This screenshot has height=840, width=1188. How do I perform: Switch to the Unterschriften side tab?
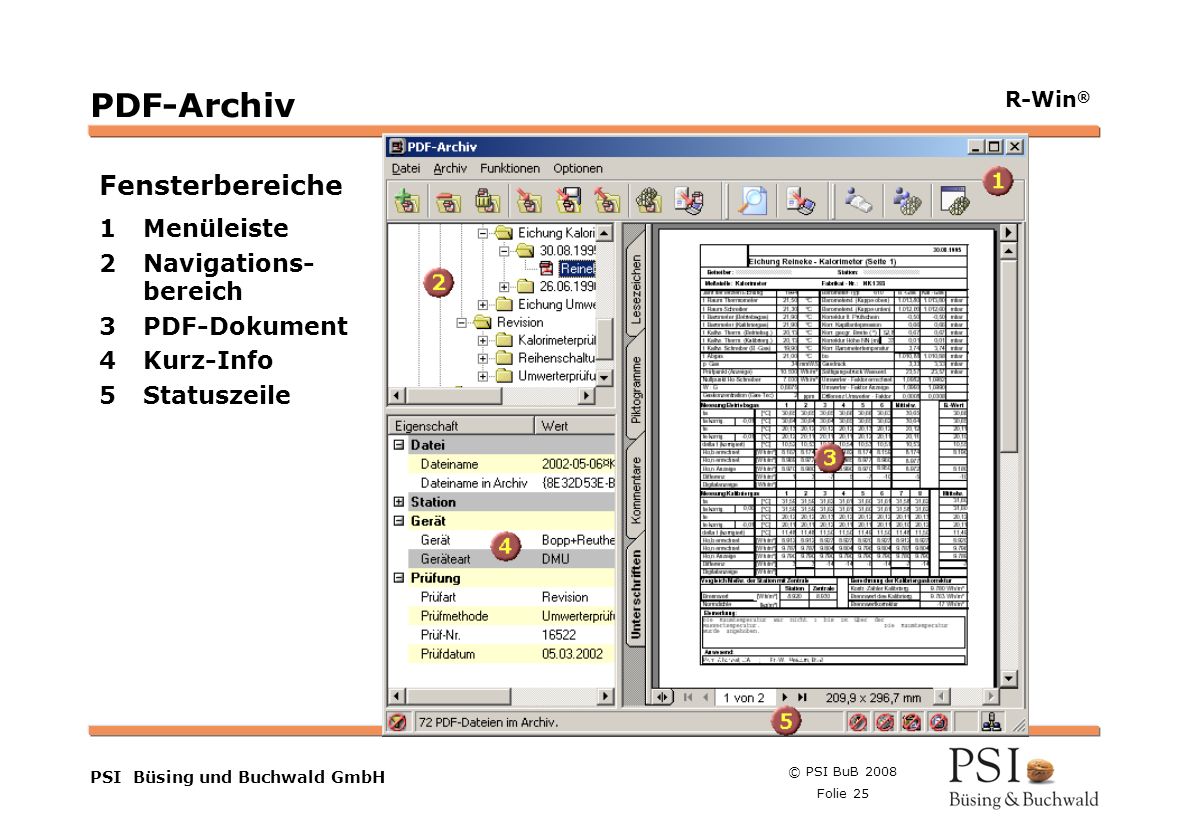pyautogui.click(x=636, y=594)
